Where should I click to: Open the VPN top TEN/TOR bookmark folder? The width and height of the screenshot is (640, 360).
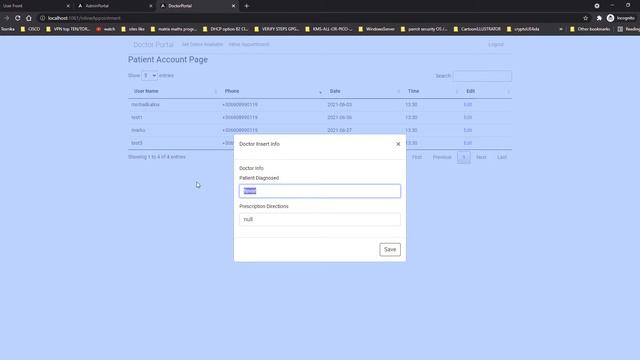click(68, 29)
